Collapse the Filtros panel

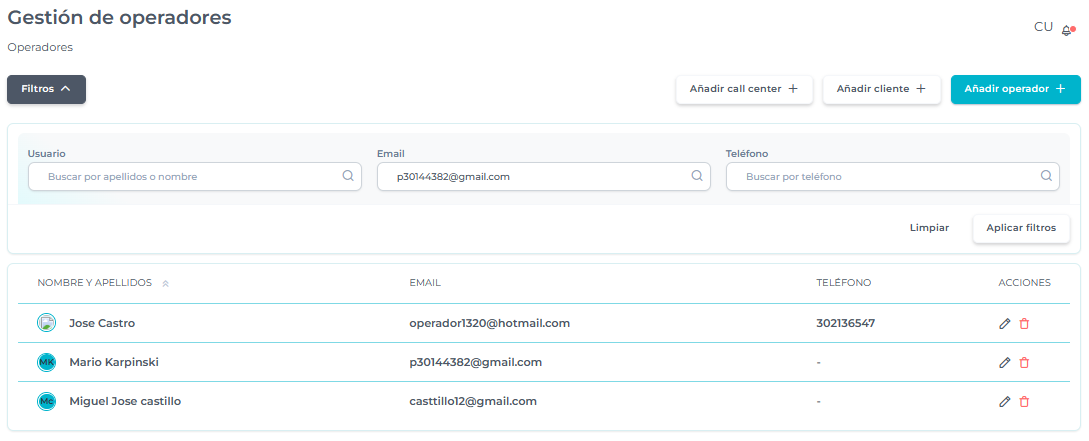(46, 89)
